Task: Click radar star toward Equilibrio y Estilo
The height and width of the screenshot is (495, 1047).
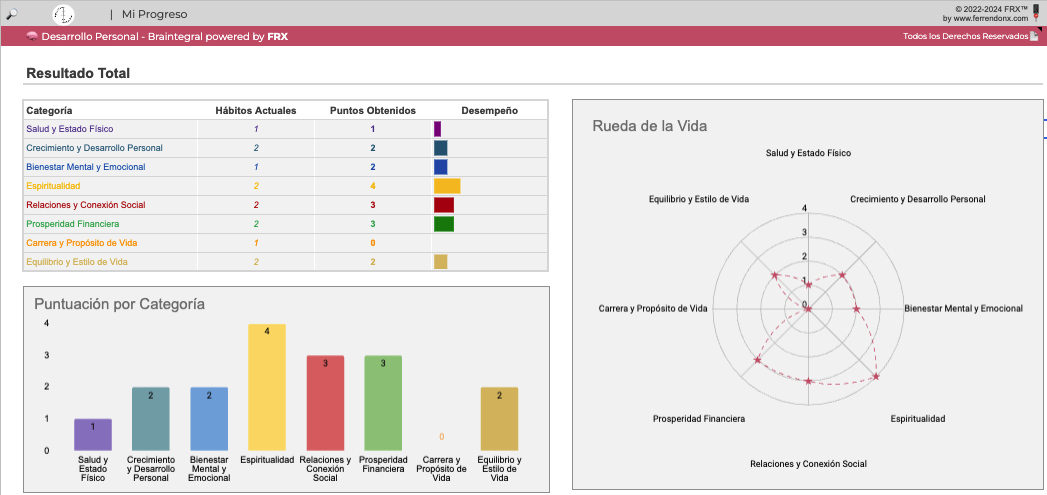Action: click(x=775, y=275)
